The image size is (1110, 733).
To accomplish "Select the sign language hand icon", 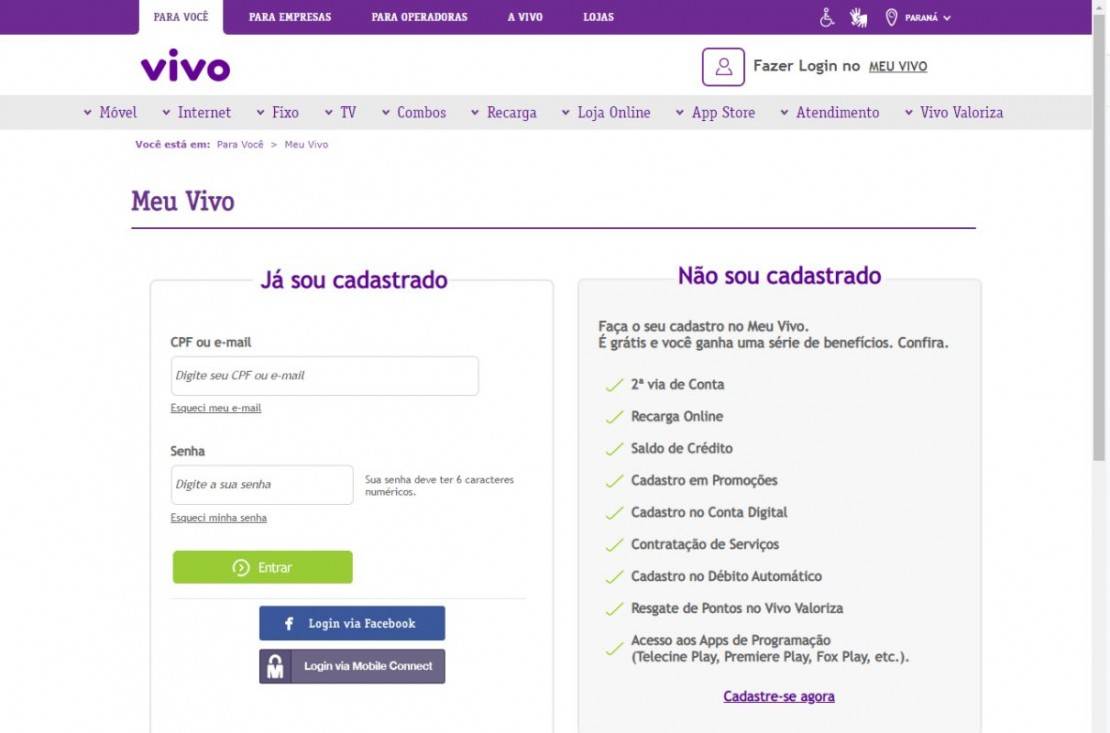I will (856, 15).
